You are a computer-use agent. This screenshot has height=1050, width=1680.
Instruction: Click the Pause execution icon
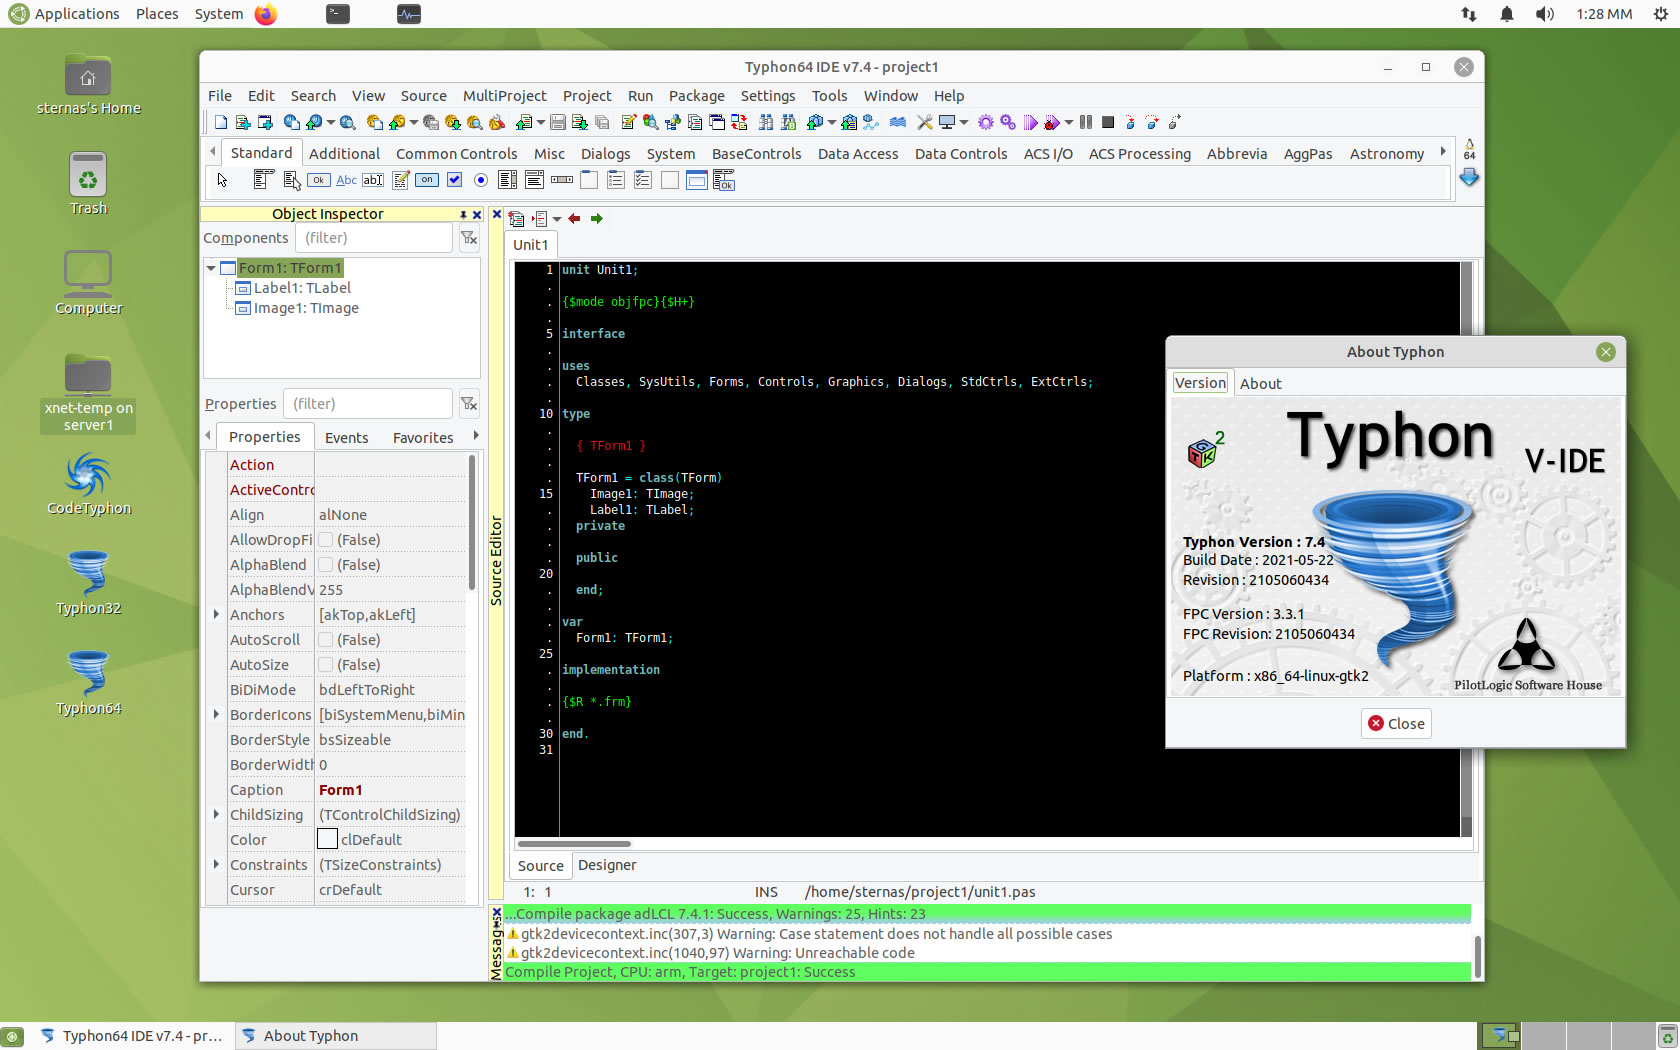[x=1086, y=122]
